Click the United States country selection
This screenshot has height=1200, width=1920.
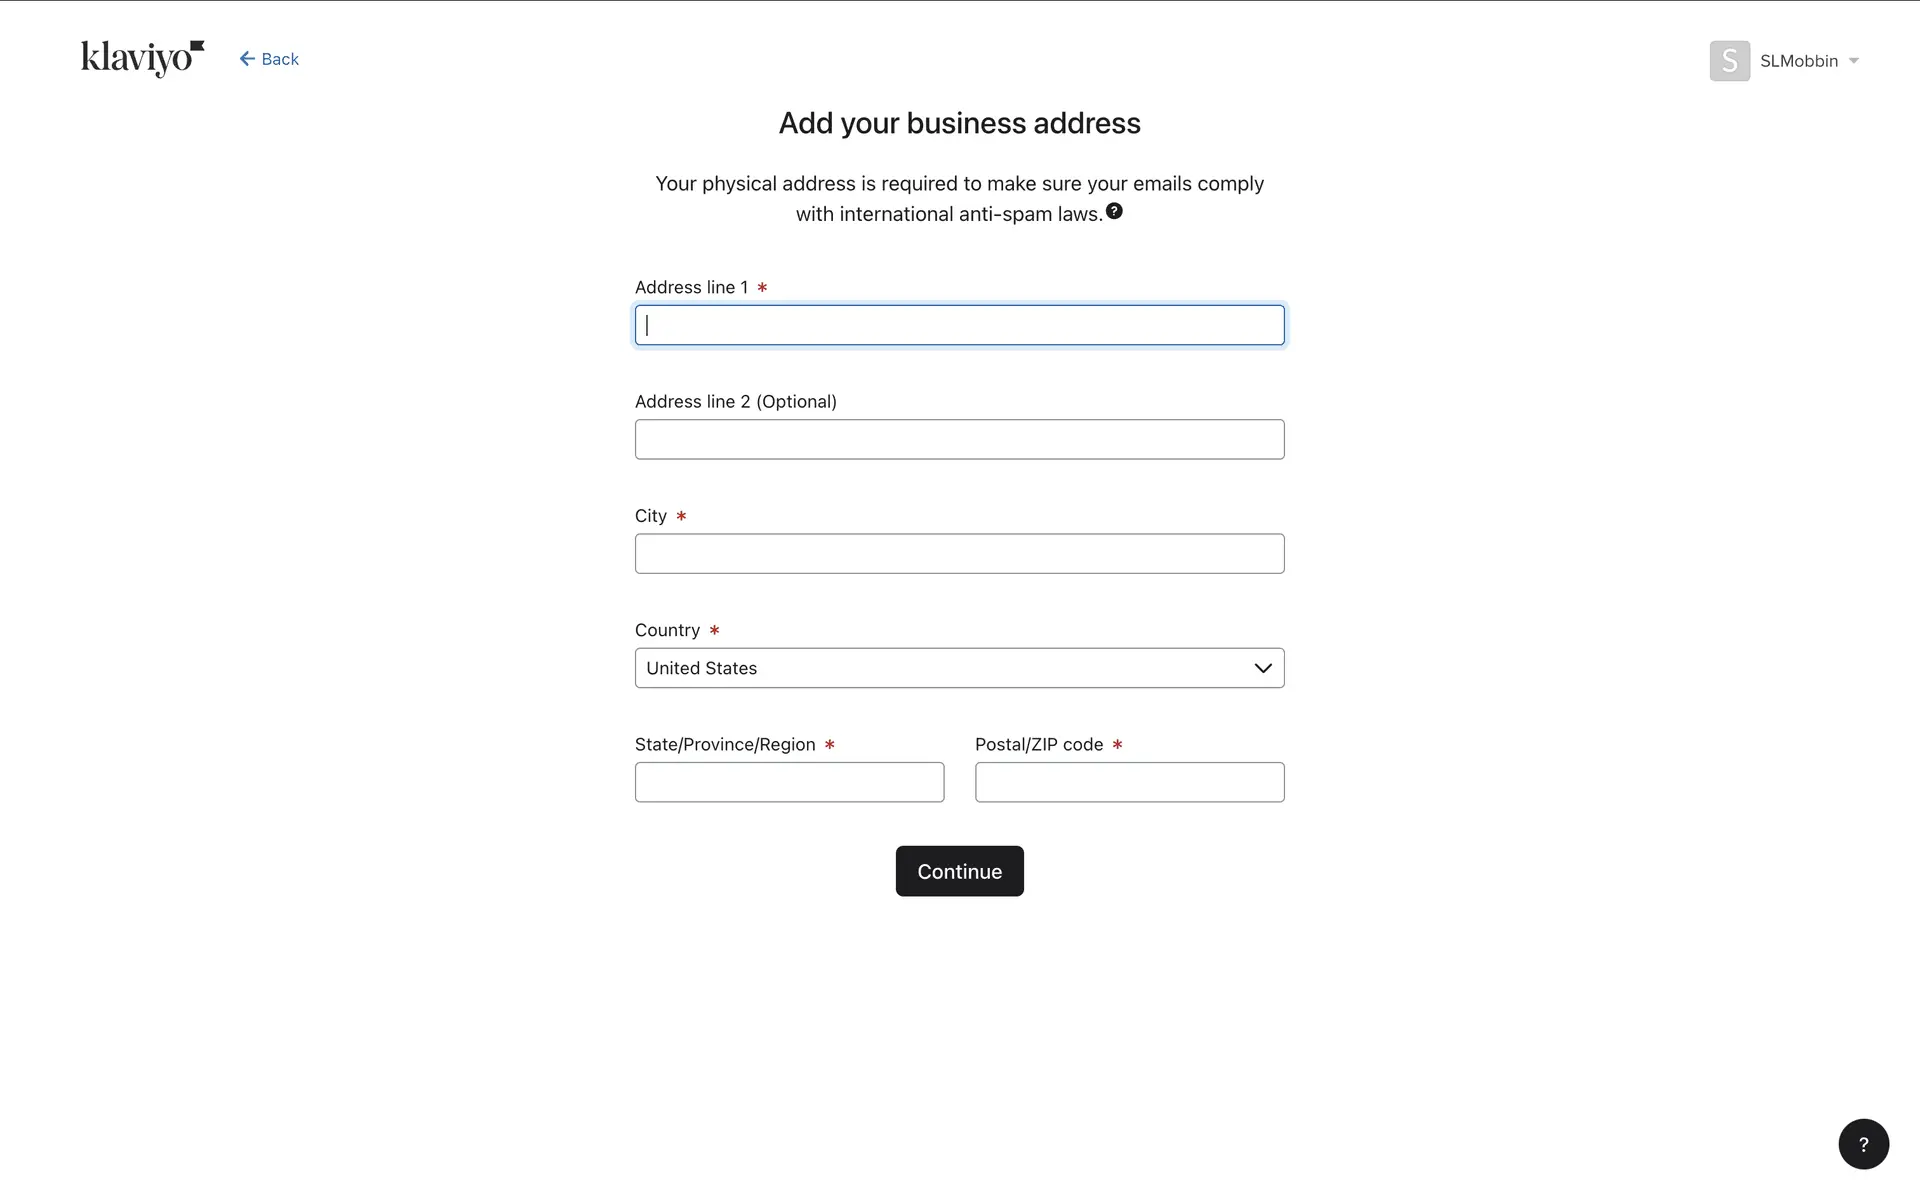pos(702,668)
